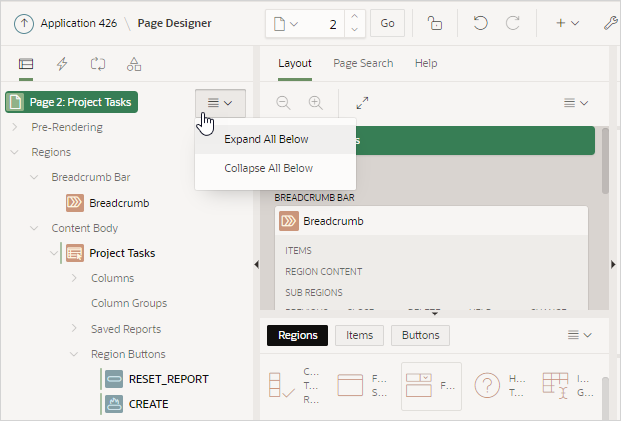
Task: Click REGION CONTENT slot in layout
Action: pyautogui.click(x=324, y=272)
